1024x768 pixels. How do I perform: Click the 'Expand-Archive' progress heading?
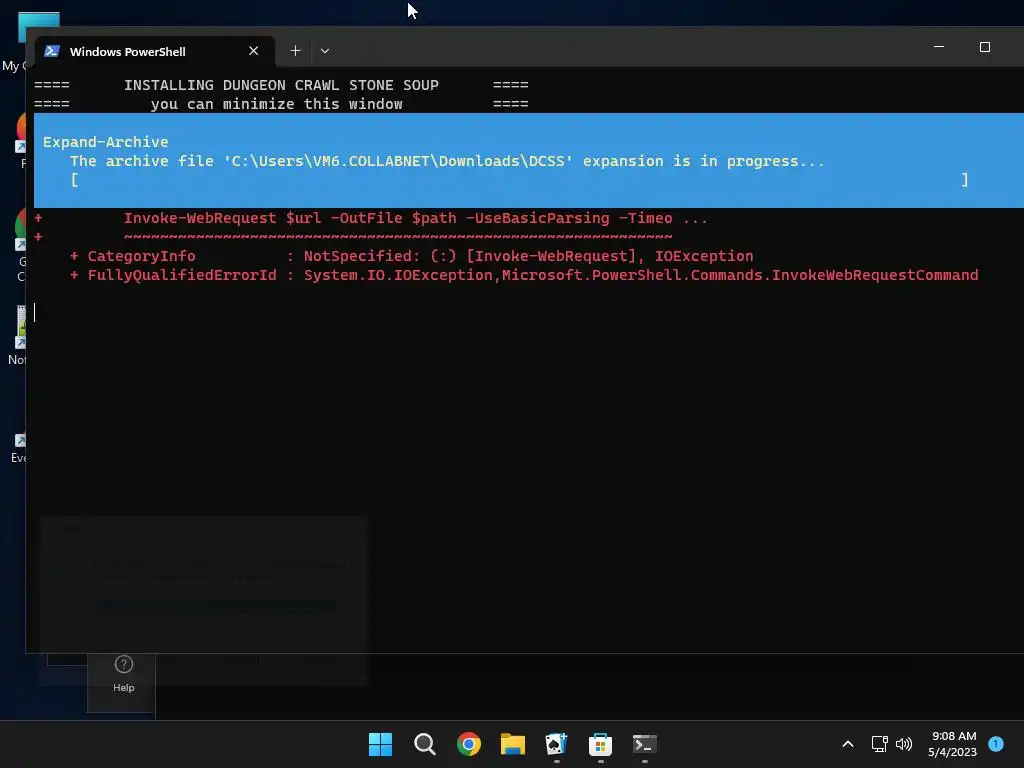(x=106, y=142)
